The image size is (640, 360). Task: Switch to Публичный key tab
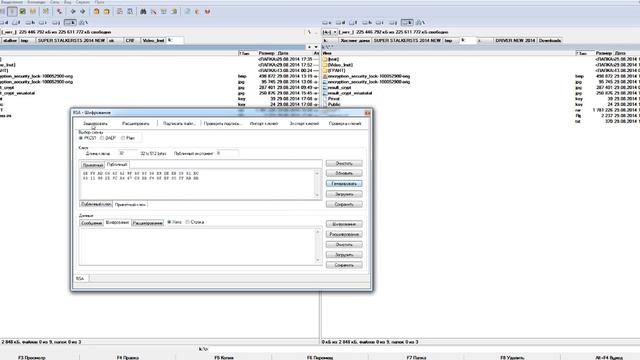click(117, 164)
